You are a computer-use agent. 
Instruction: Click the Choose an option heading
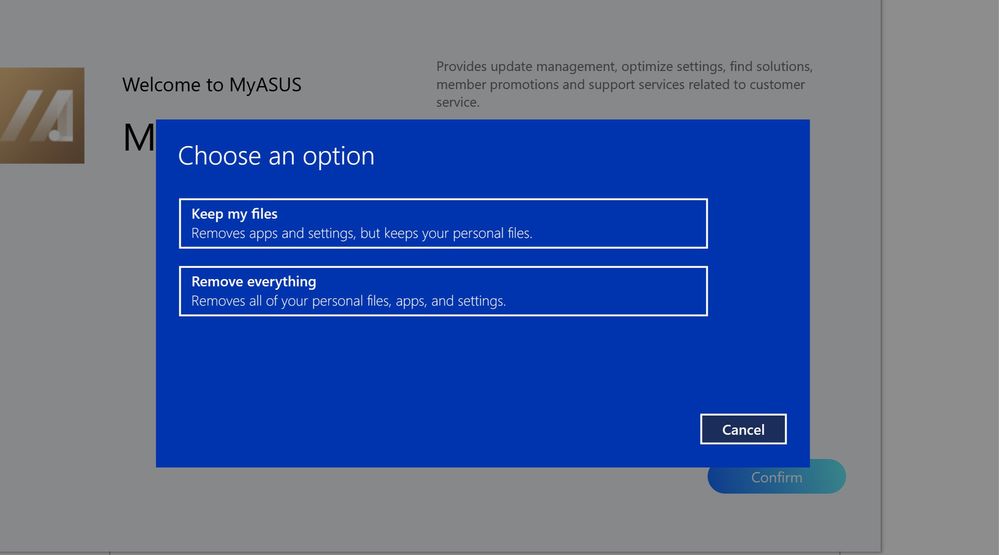tap(276, 156)
